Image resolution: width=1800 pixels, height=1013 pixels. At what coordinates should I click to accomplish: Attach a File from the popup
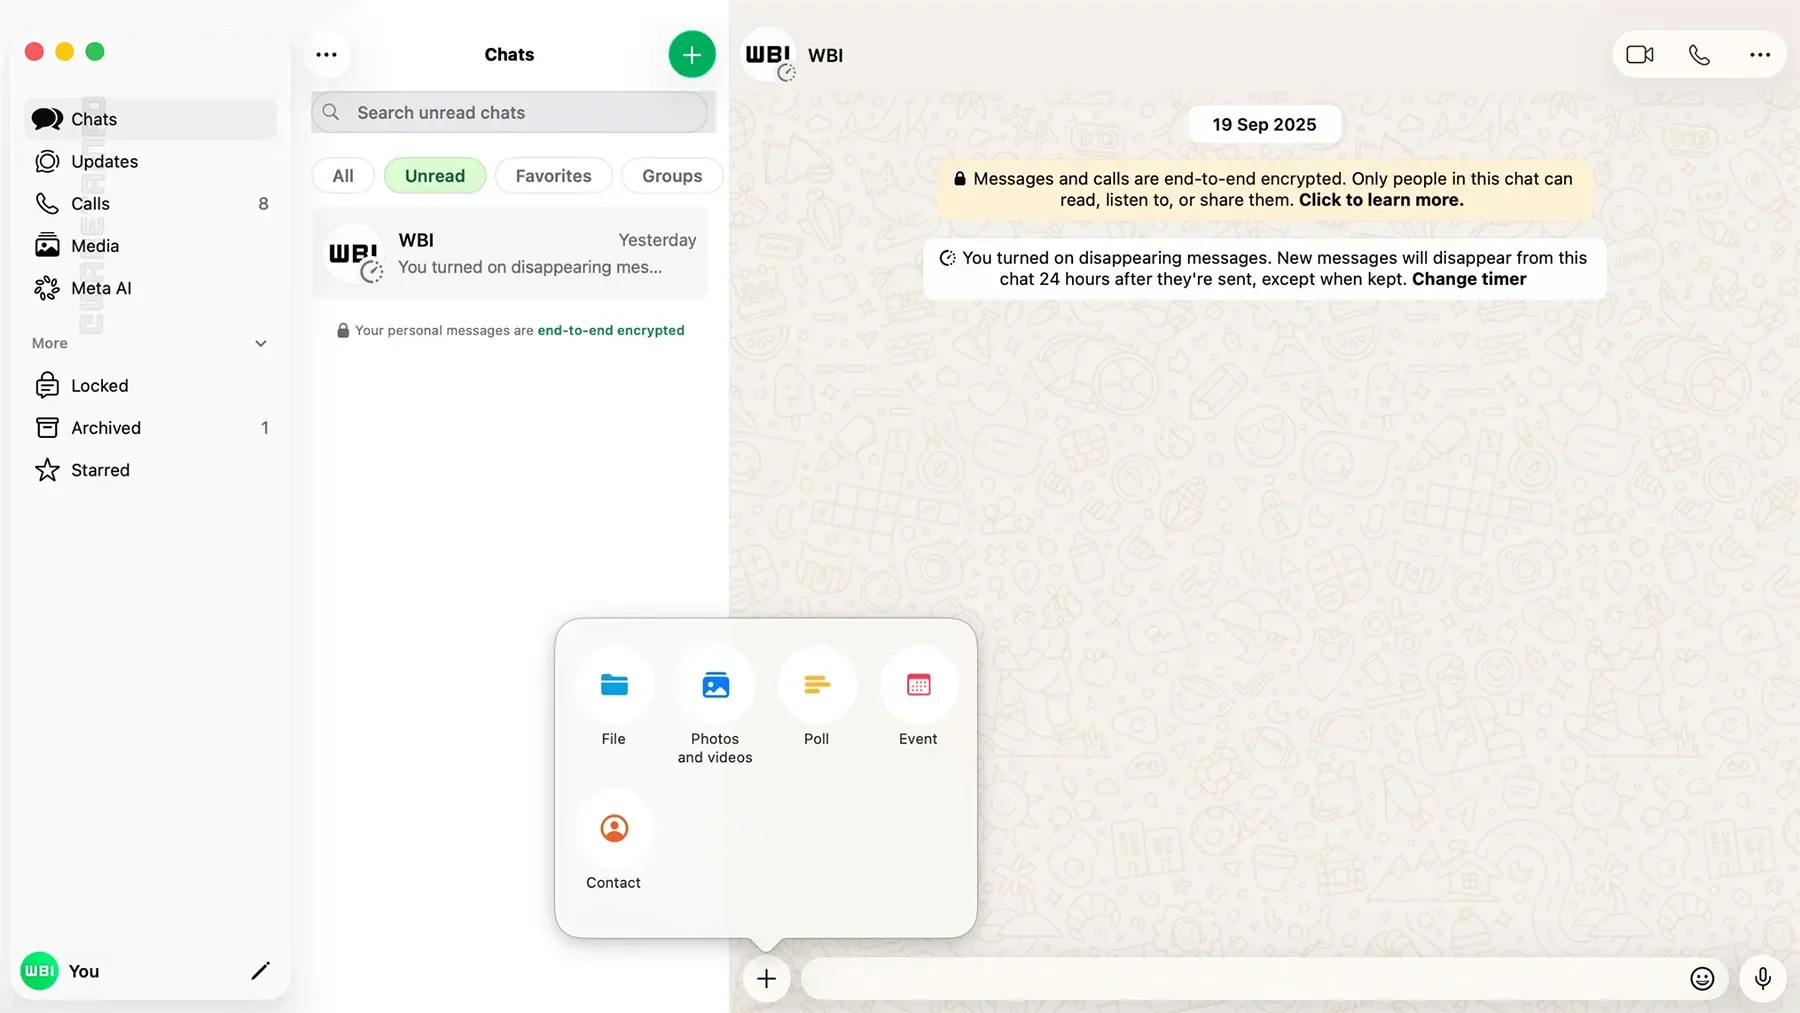[x=614, y=698]
